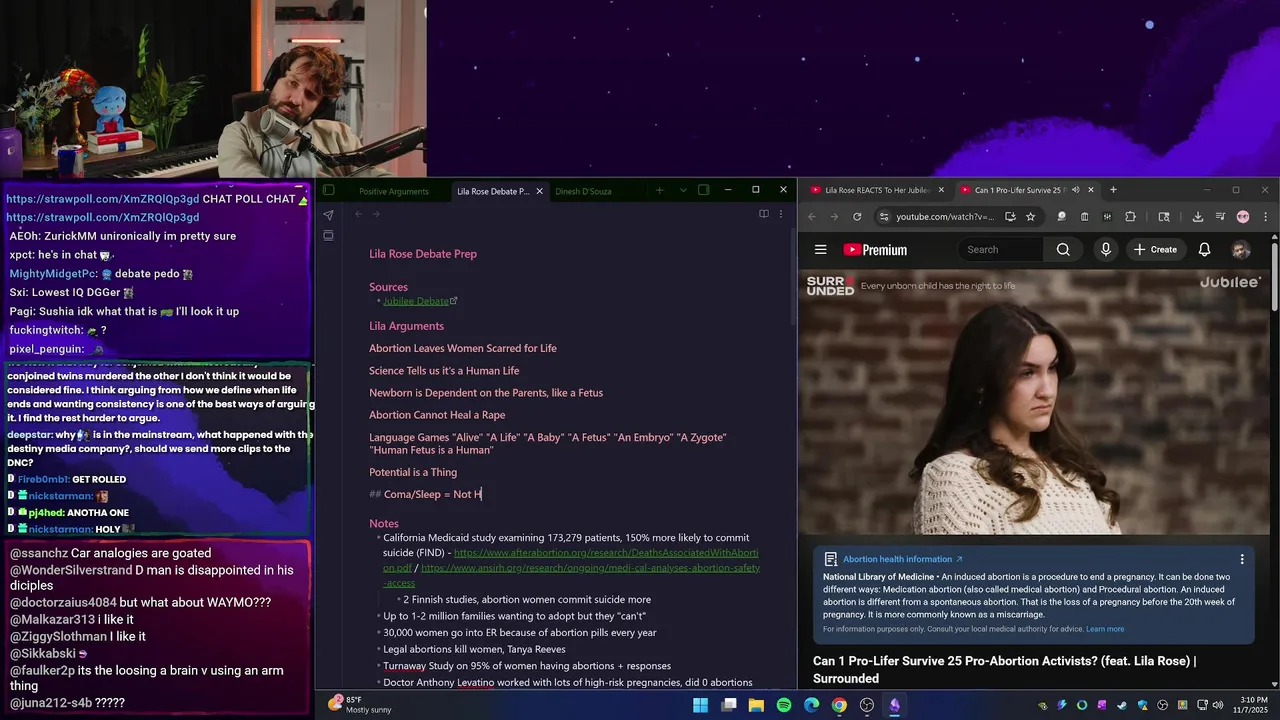This screenshot has height=720, width=1280.
Task: Open Abortion health information panel link
Action: coord(902,559)
